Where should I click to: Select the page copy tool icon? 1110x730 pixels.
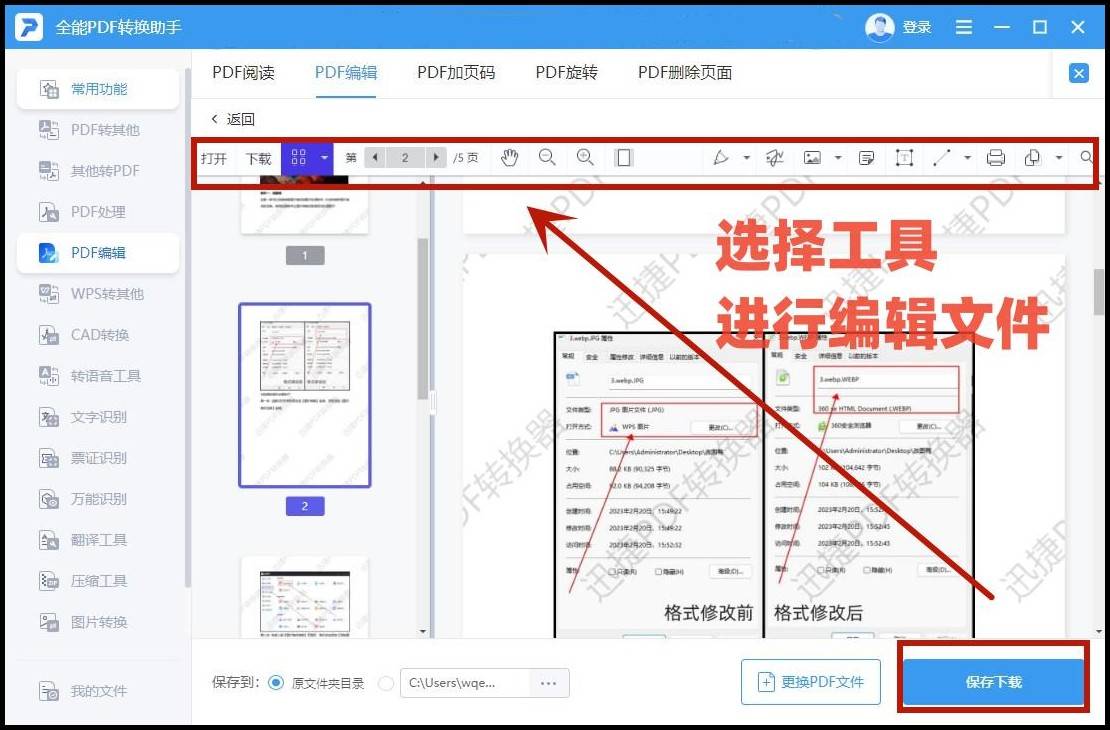pos(1032,157)
